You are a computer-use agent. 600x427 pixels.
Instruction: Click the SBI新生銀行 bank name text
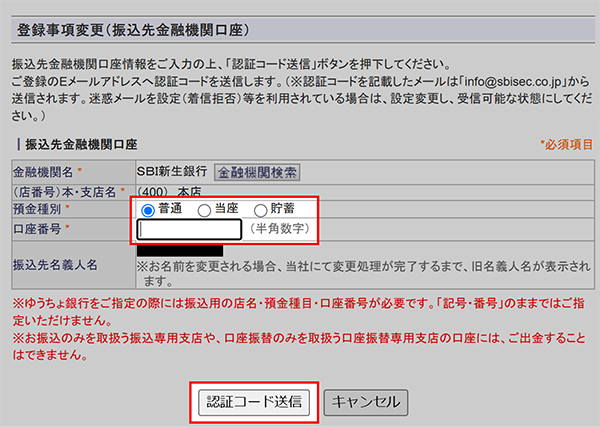(x=173, y=172)
